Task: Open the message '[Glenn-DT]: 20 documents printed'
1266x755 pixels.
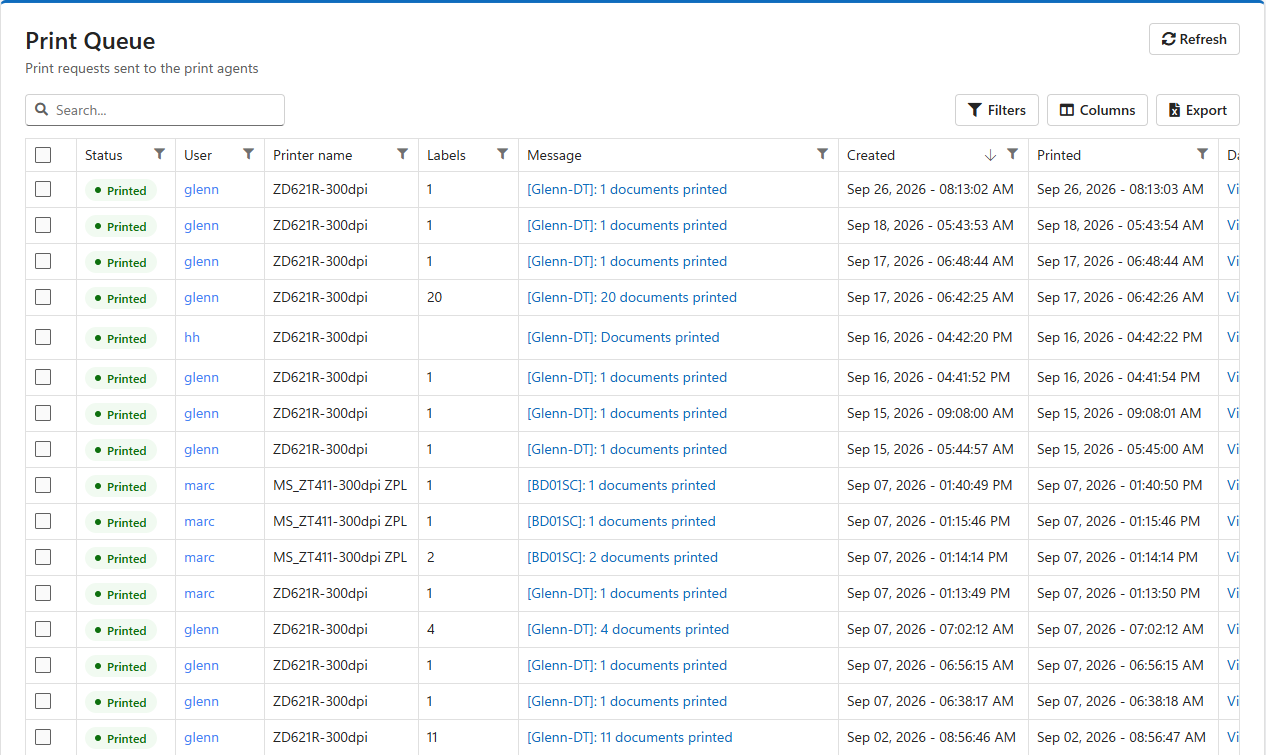Action: click(632, 297)
